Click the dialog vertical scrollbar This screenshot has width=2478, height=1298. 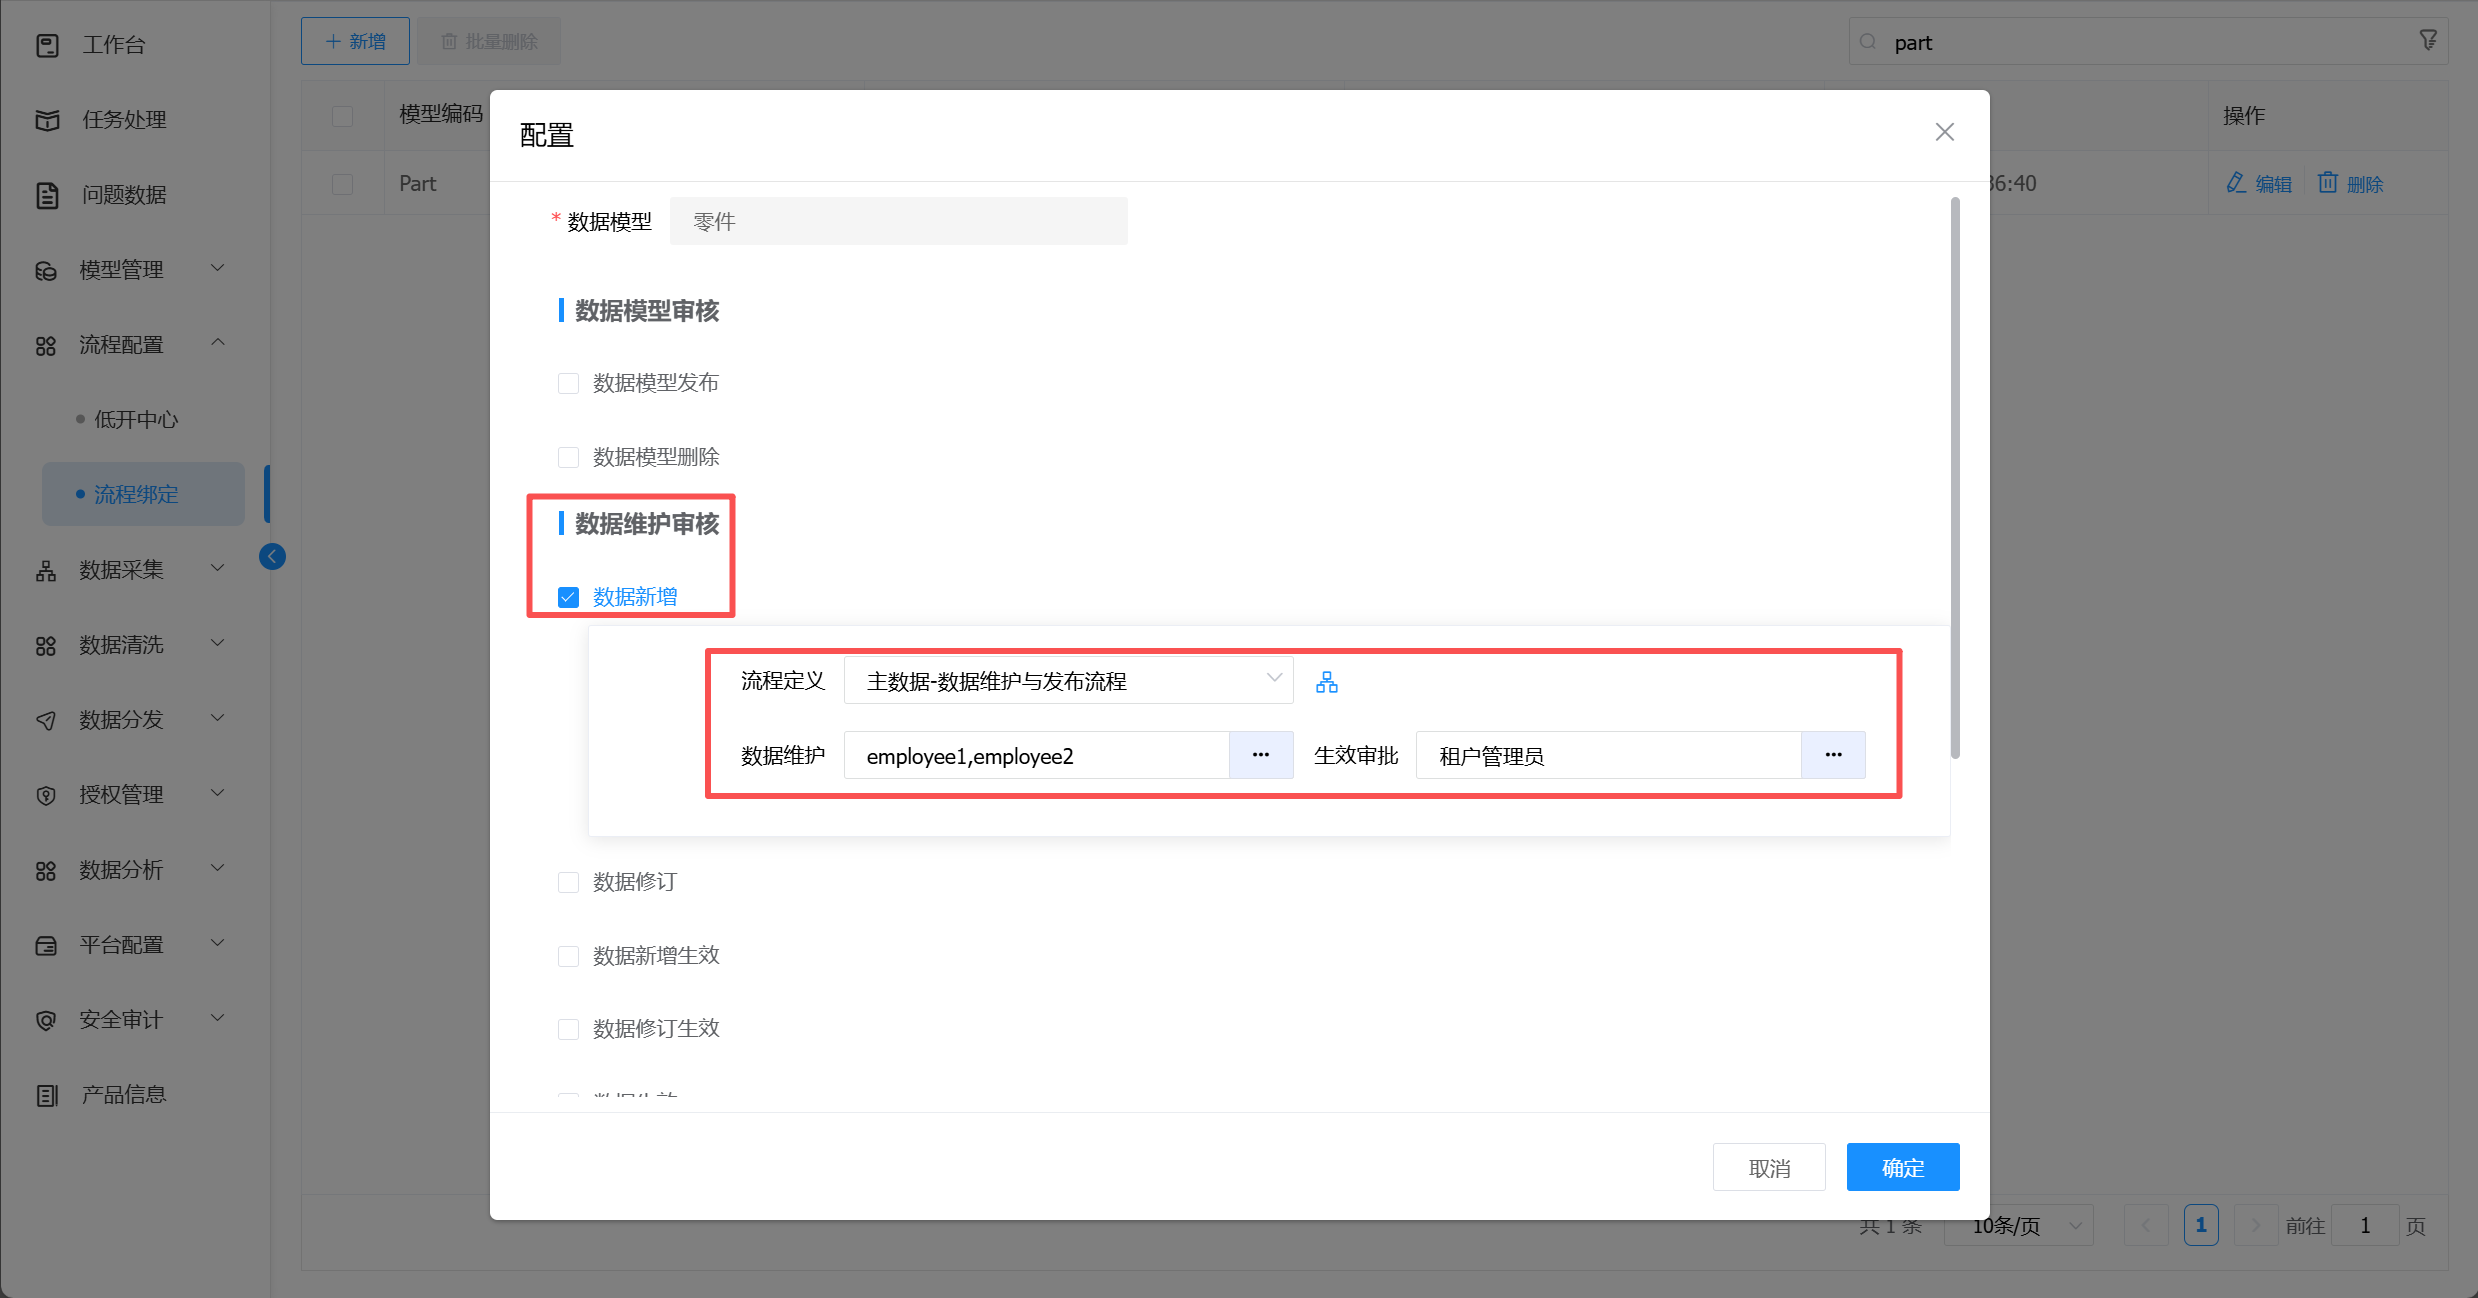click(1955, 480)
